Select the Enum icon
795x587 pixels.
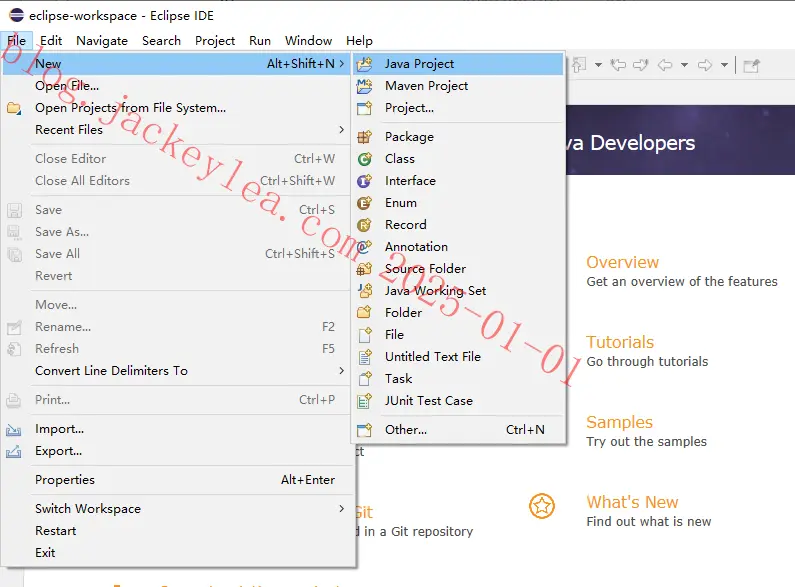(x=364, y=203)
